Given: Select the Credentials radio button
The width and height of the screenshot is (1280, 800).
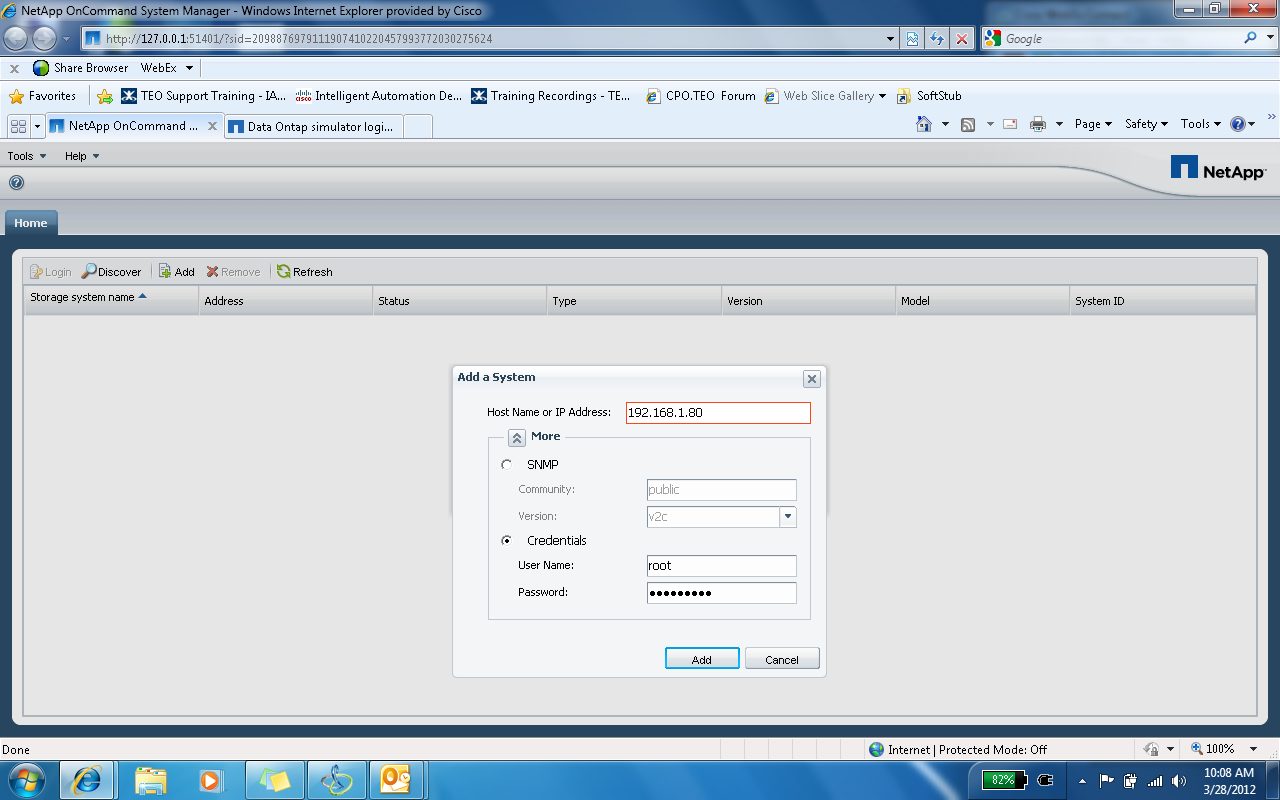Looking at the screenshot, I should coord(507,541).
